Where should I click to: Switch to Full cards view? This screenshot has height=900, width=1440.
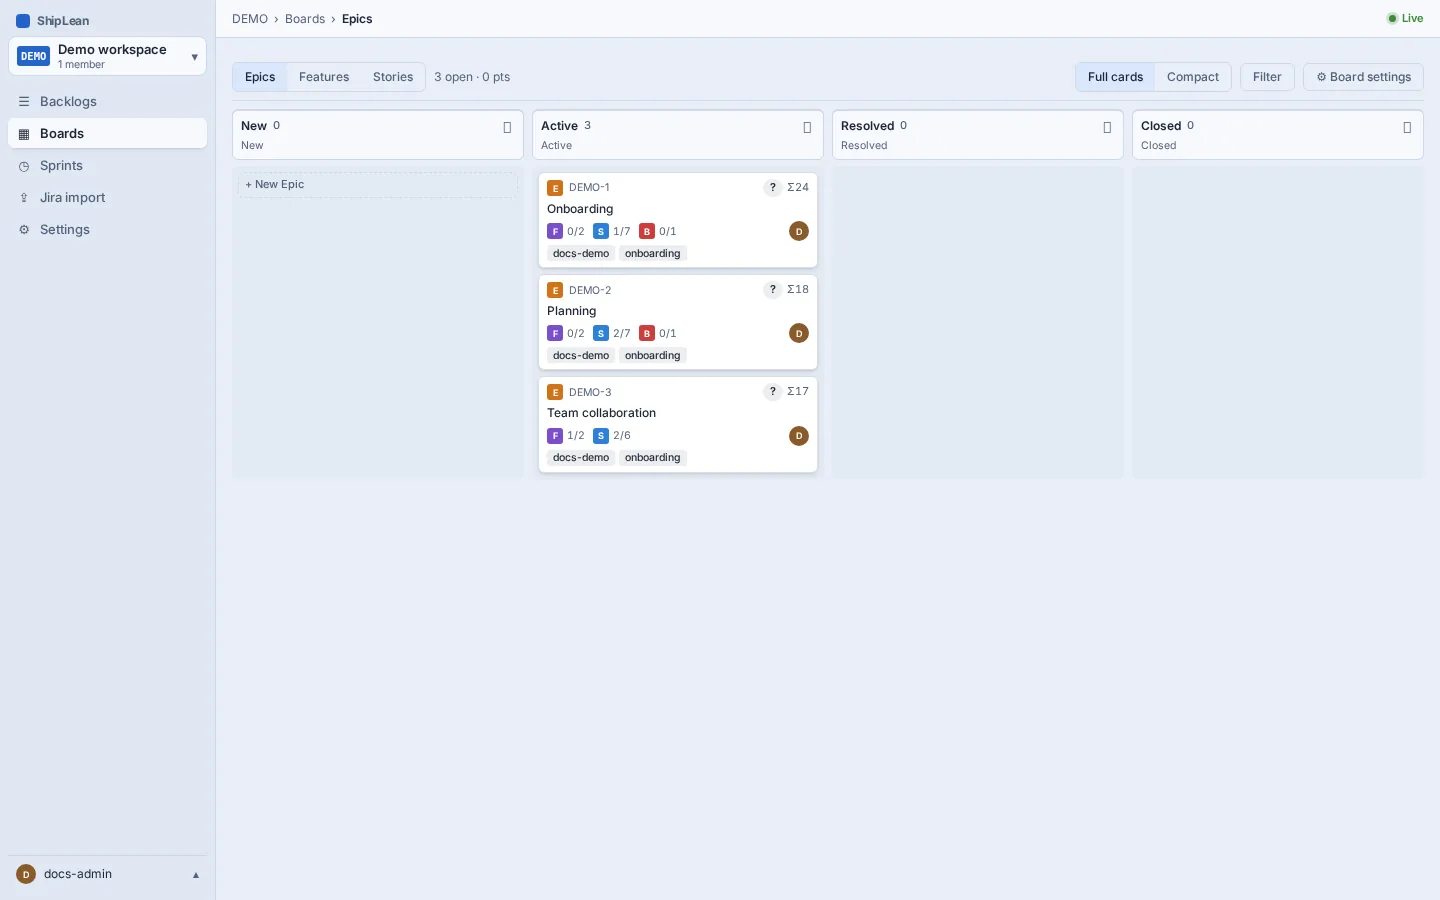1115,77
